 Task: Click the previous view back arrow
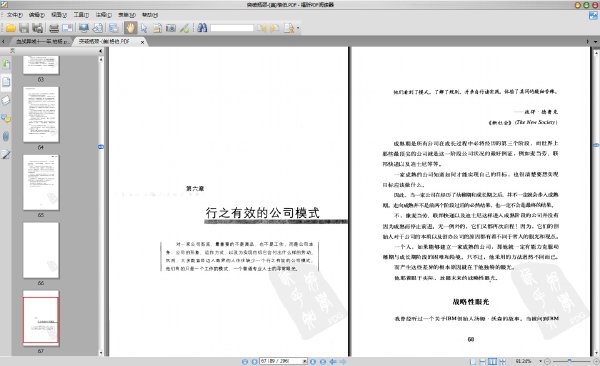(333, 361)
